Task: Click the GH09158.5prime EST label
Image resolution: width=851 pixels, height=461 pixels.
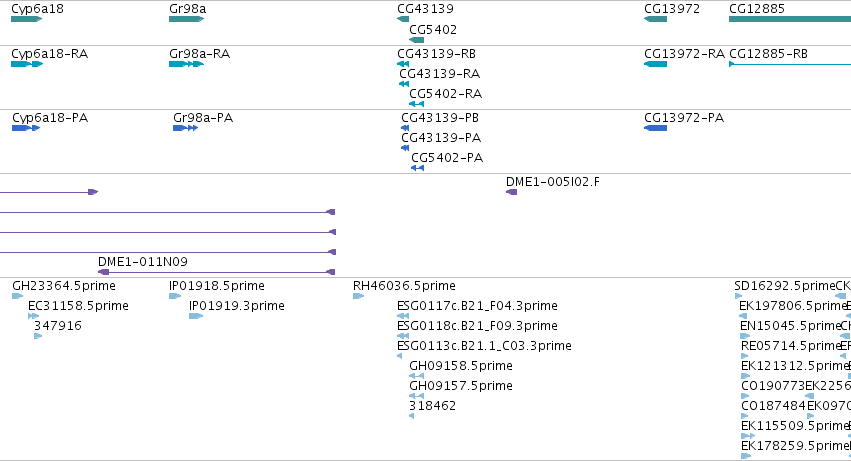Action: pos(461,366)
